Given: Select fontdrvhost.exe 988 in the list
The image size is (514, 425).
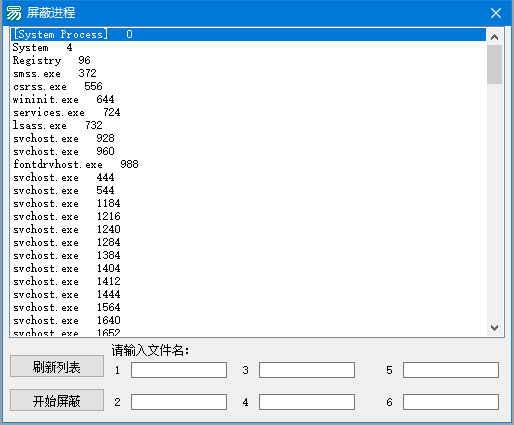Looking at the screenshot, I should coord(248,164).
